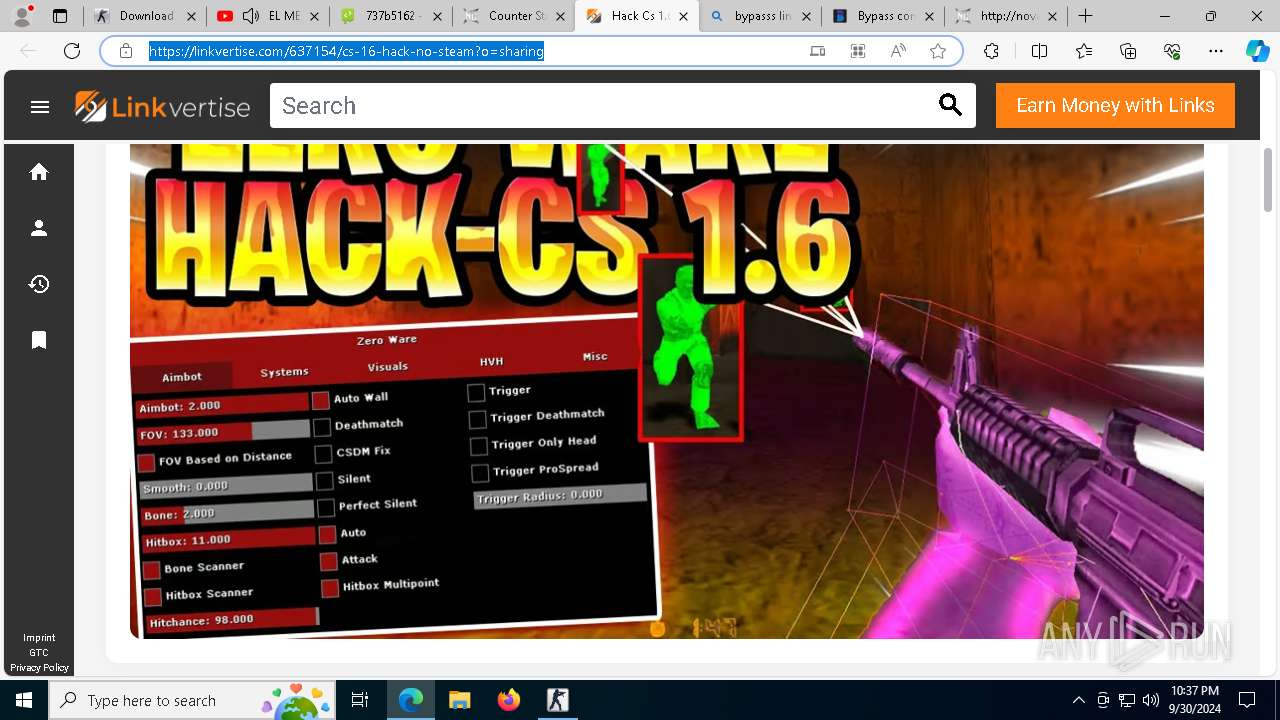Screen dimensions: 1280x720
Task: Open Edge Settings and more menu
Action: 1216,51
